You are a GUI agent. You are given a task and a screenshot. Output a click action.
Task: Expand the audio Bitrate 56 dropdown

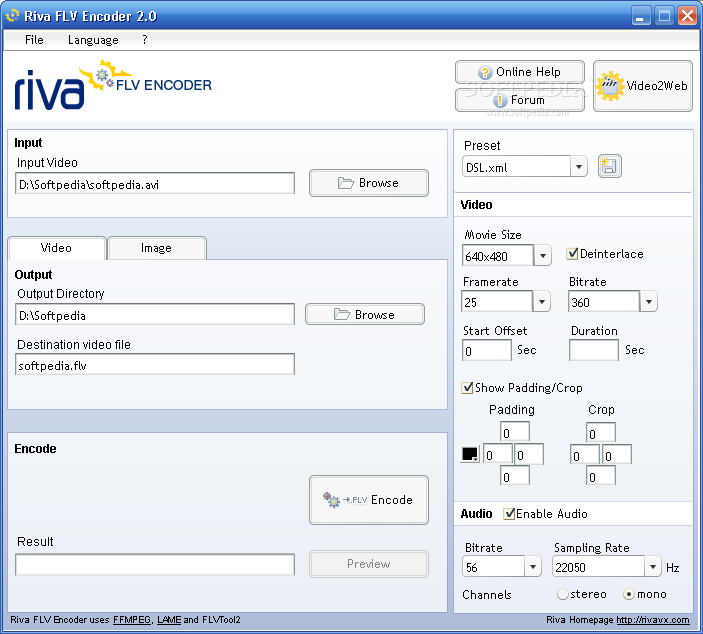tap(533, 566)
